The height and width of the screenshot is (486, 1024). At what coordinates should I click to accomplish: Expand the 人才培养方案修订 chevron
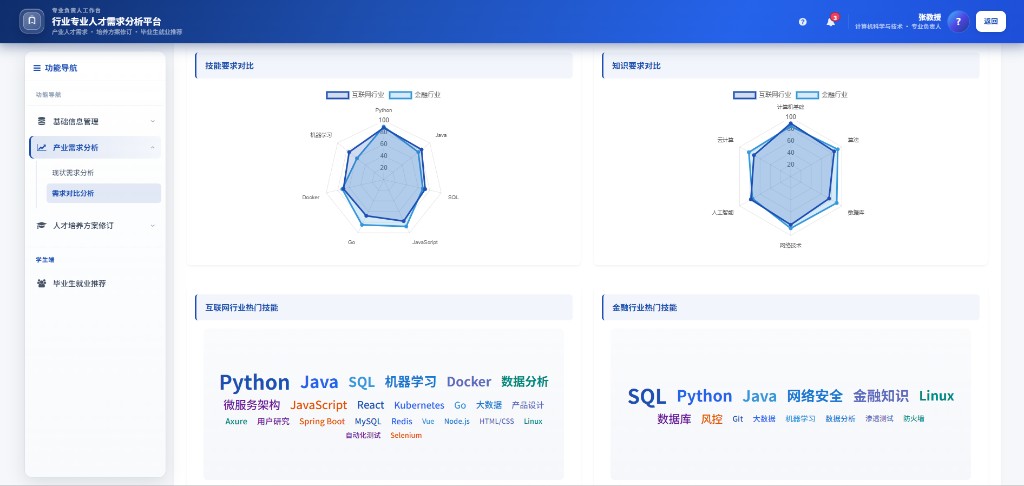[x=152, y=225]
